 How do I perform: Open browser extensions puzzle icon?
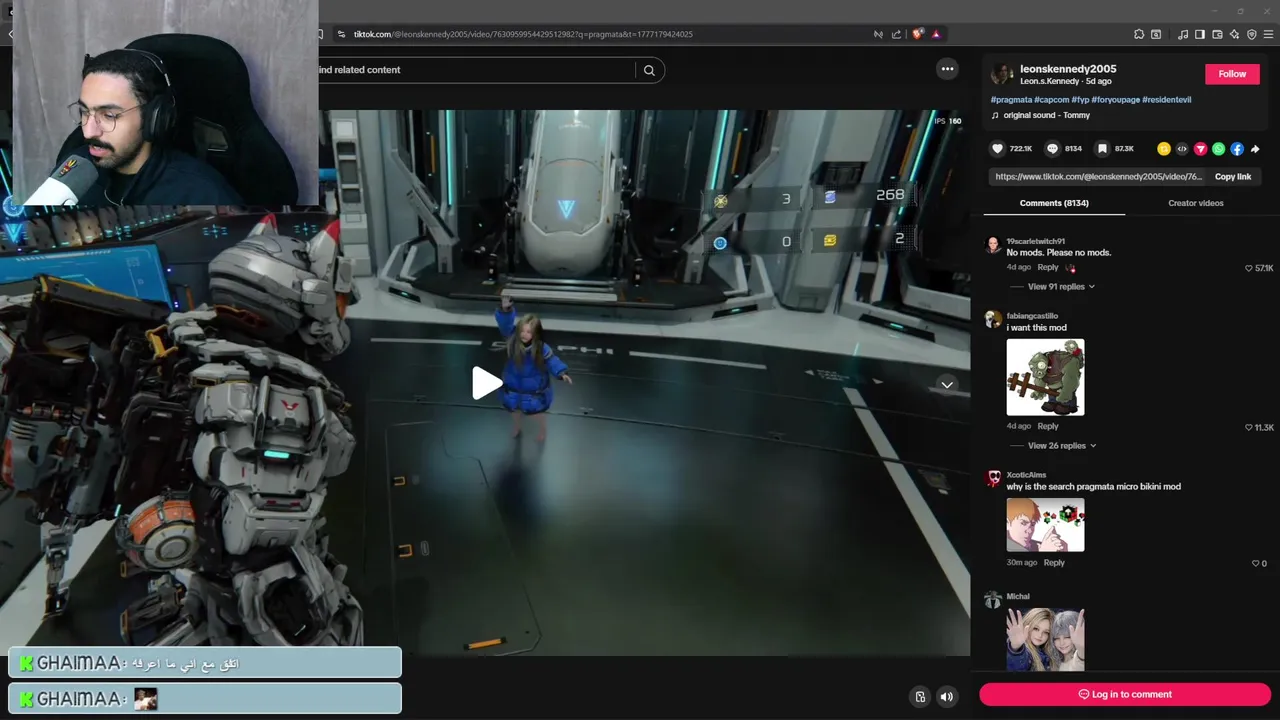[x=1139, y=34]
